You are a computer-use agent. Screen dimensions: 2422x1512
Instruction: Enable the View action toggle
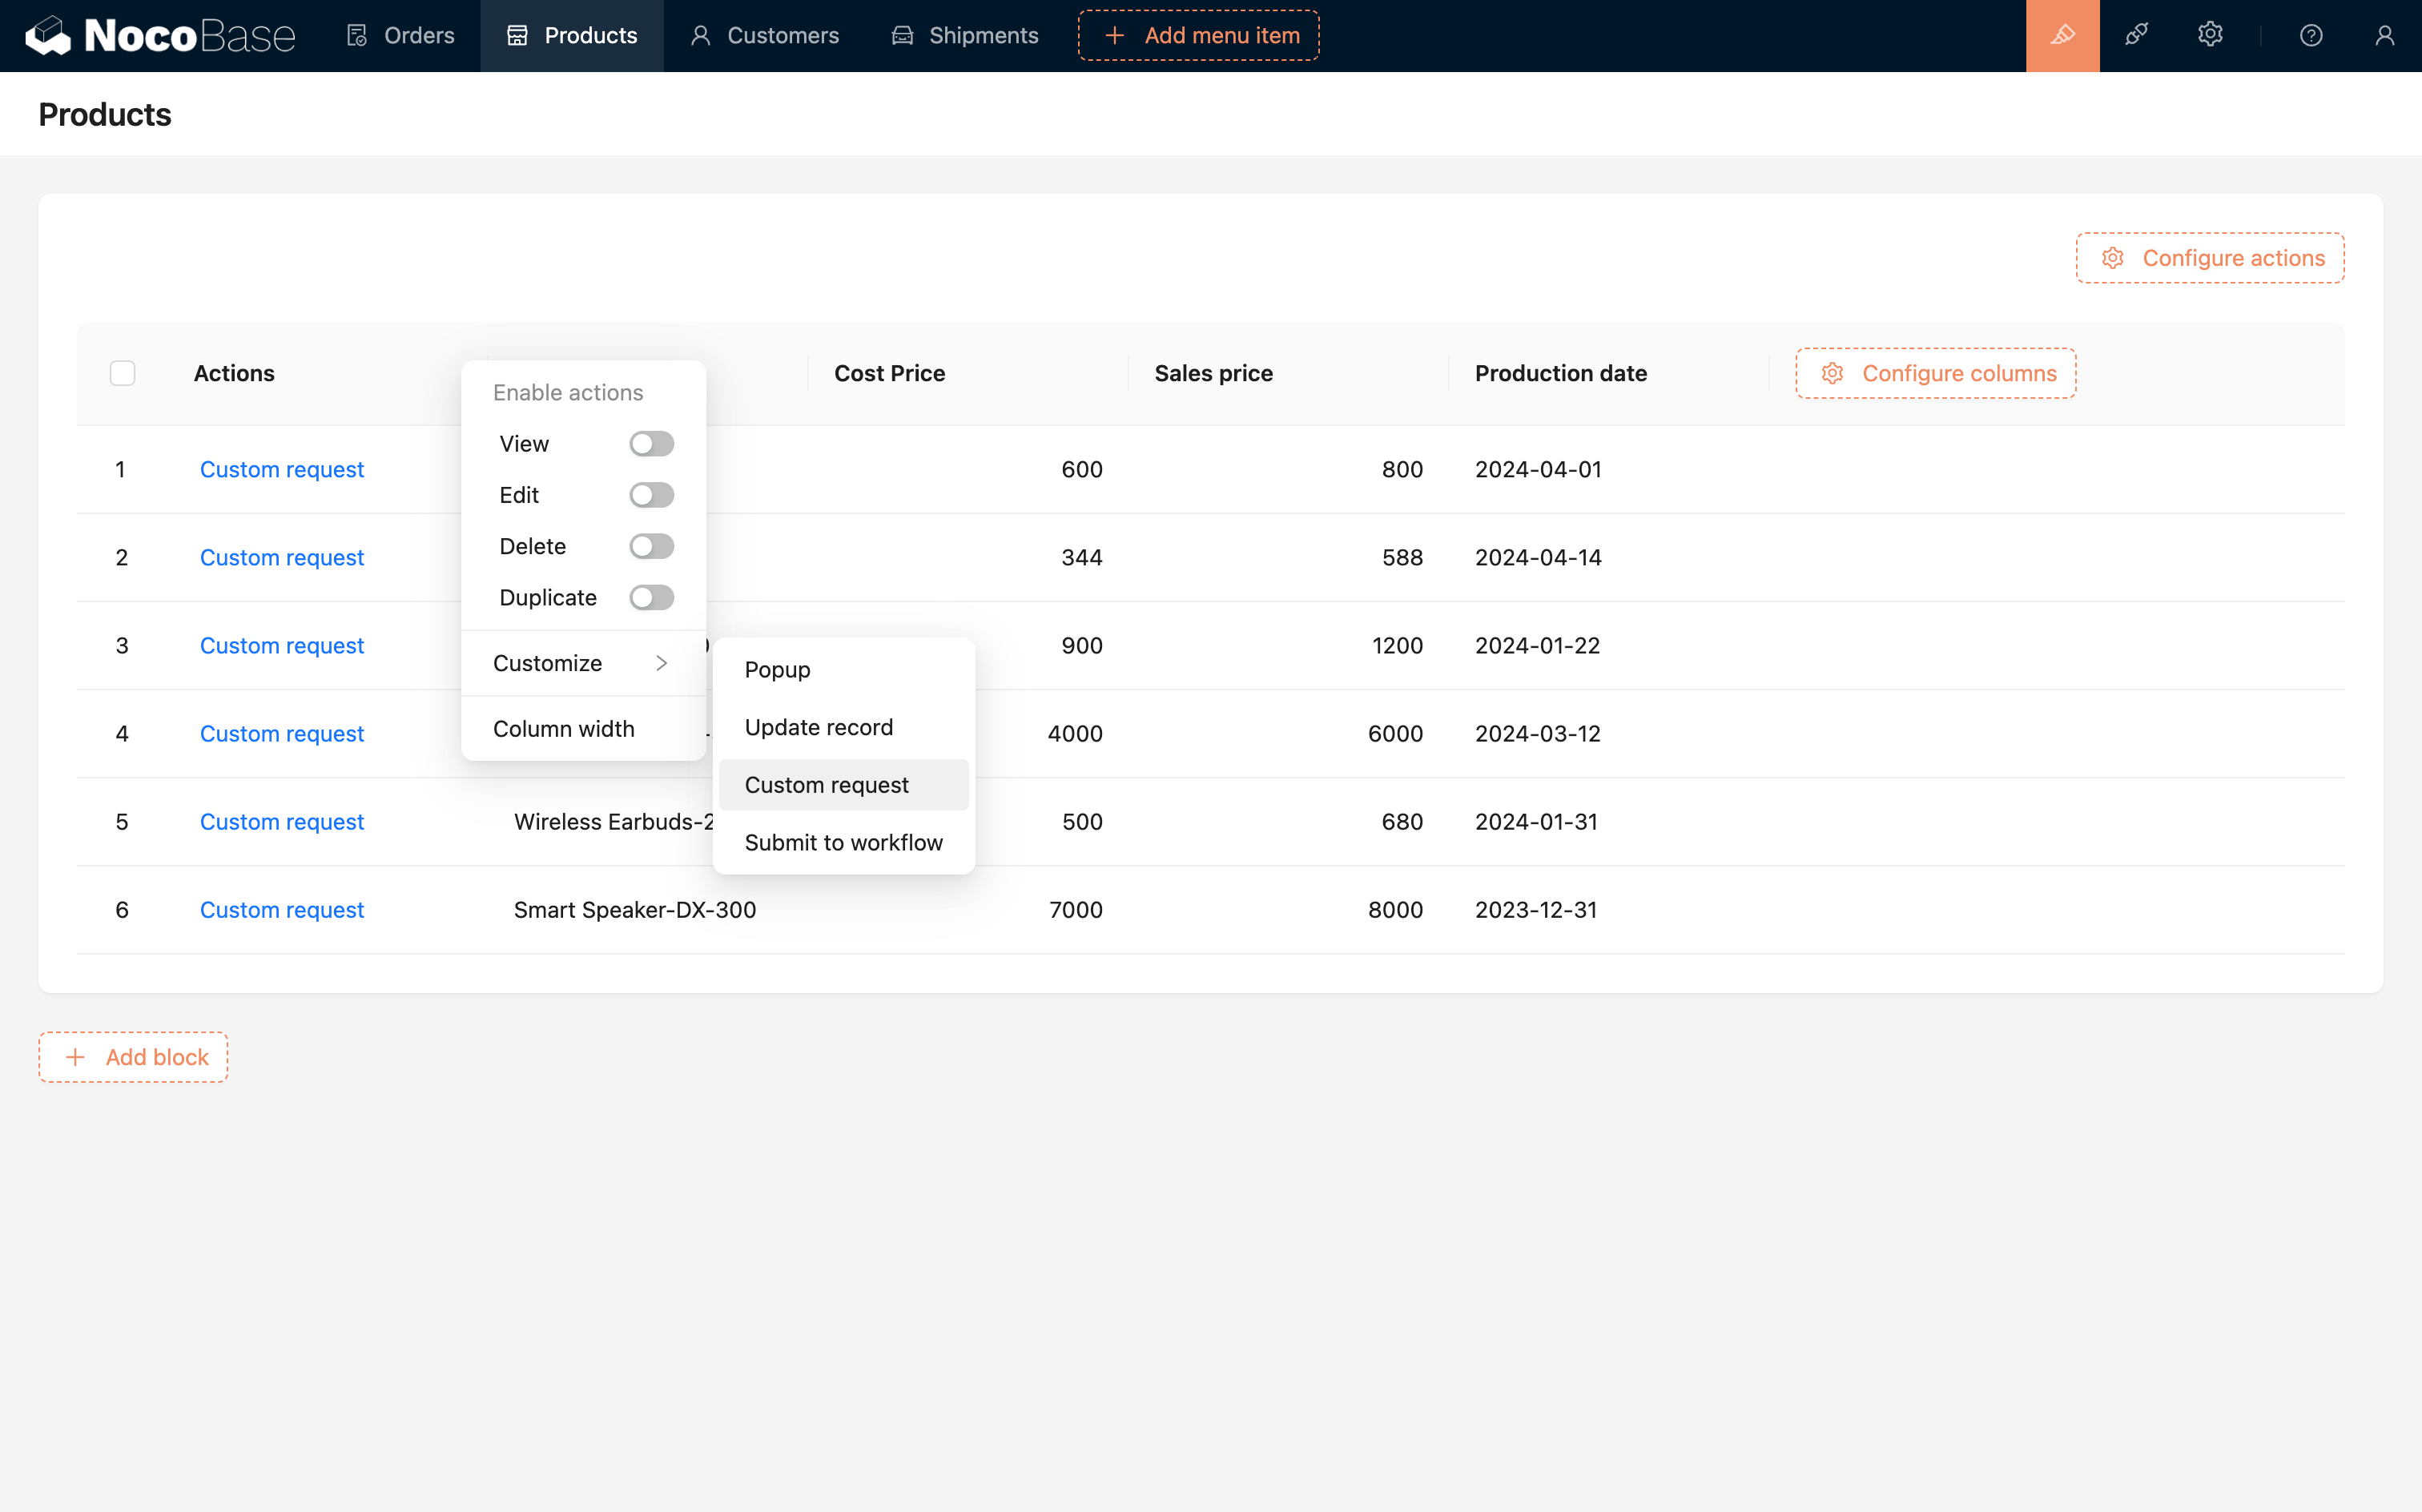(651, 443)
